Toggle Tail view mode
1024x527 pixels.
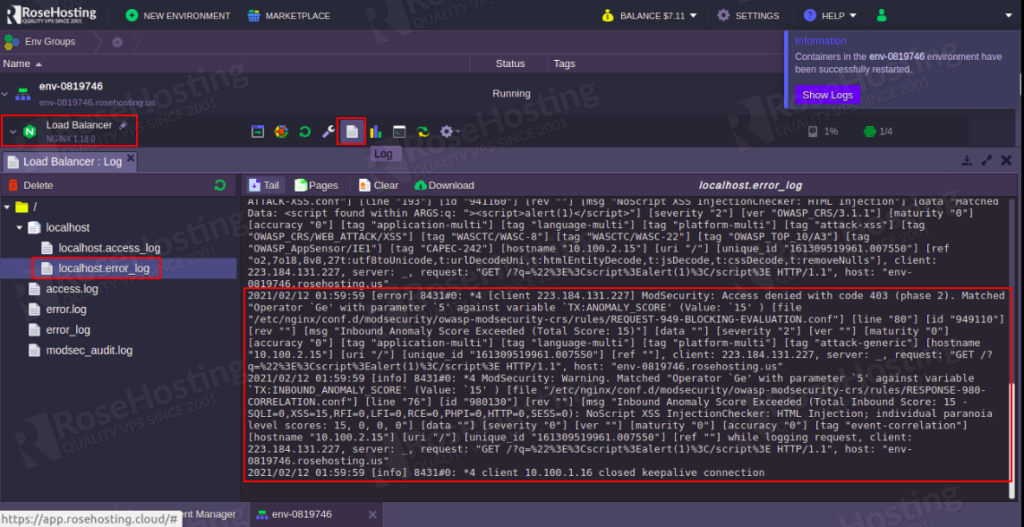click(x=264, y=185)
